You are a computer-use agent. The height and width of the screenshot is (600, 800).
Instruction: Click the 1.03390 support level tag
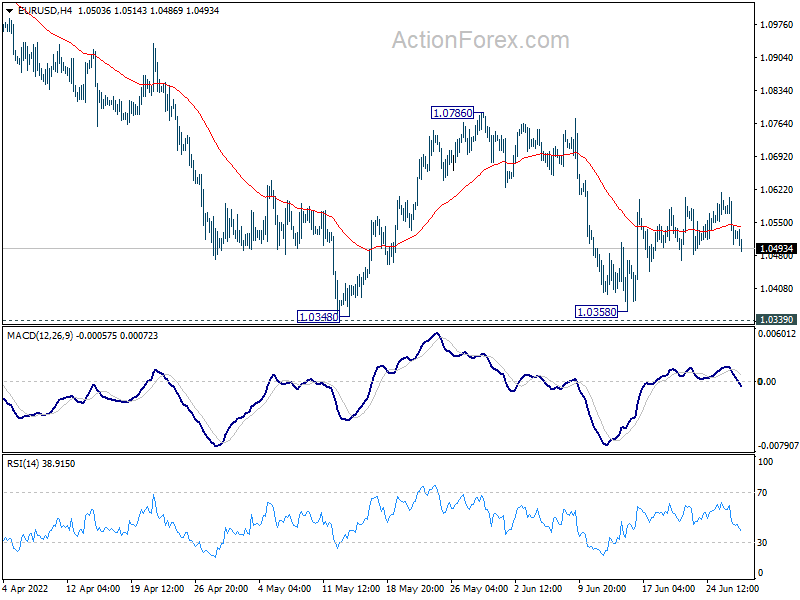776,320
